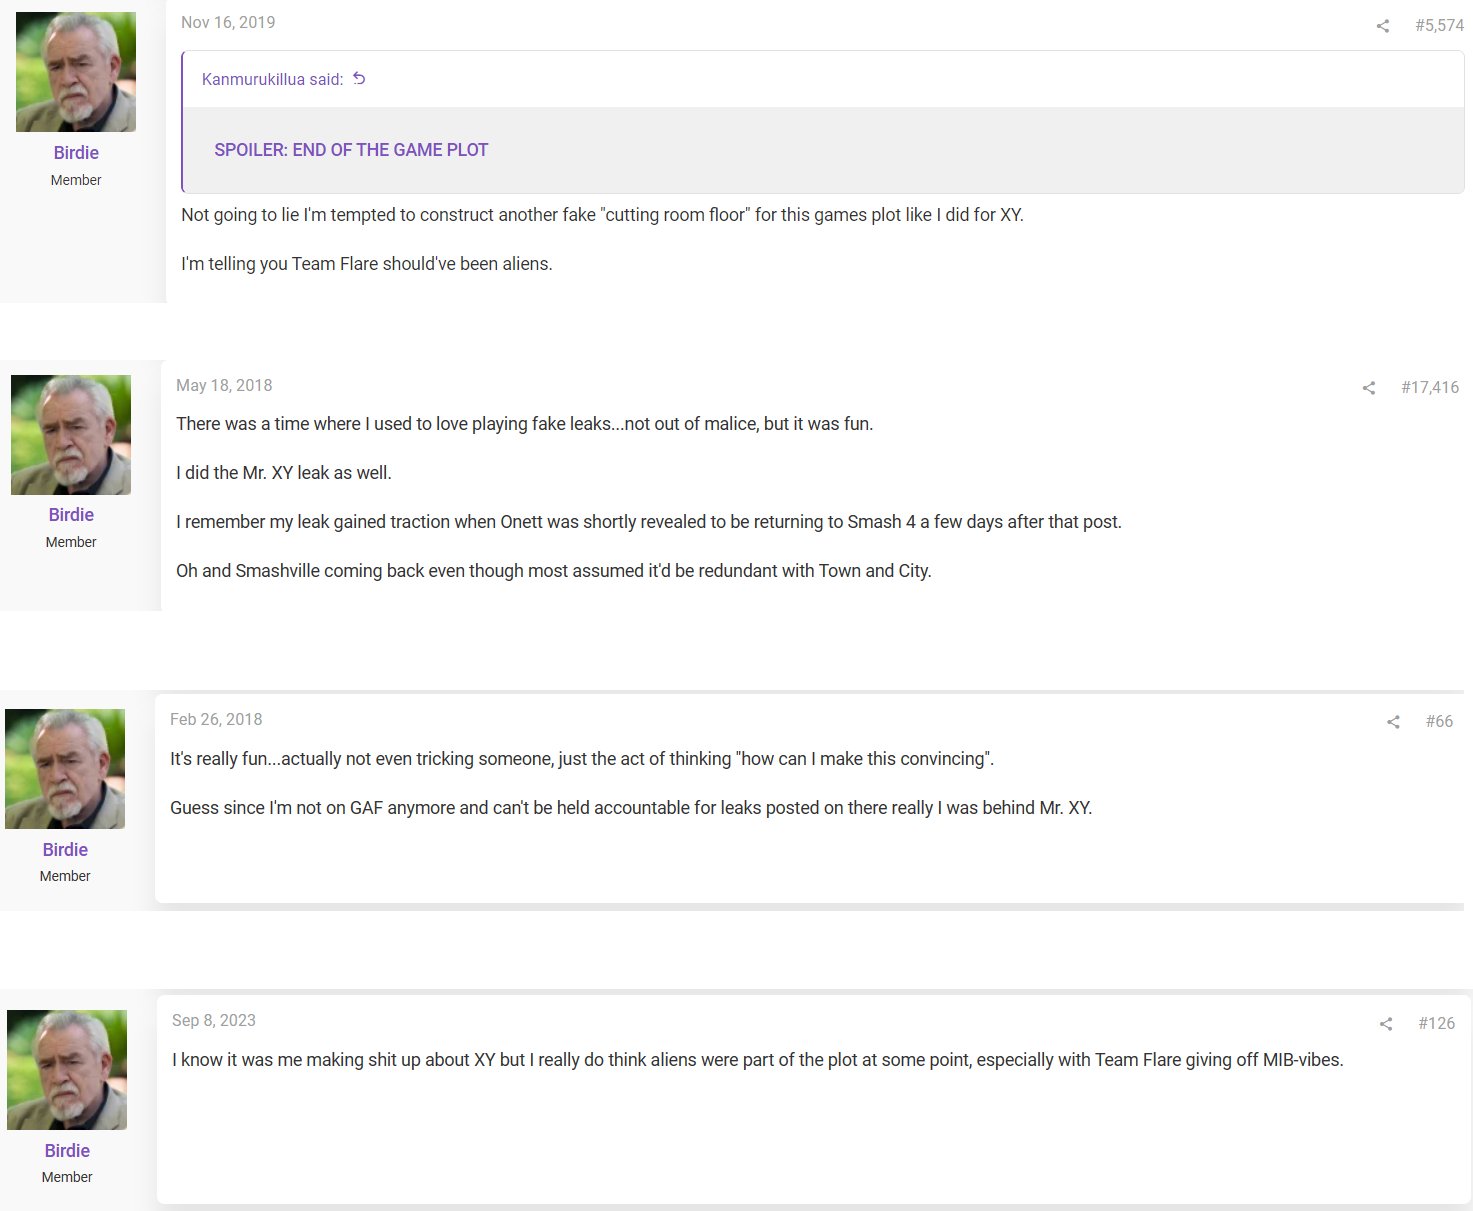Screen dimensions: 1473x1211
Task: Open the Sep 8, 2023 post date
Action: click(214, 1020)
